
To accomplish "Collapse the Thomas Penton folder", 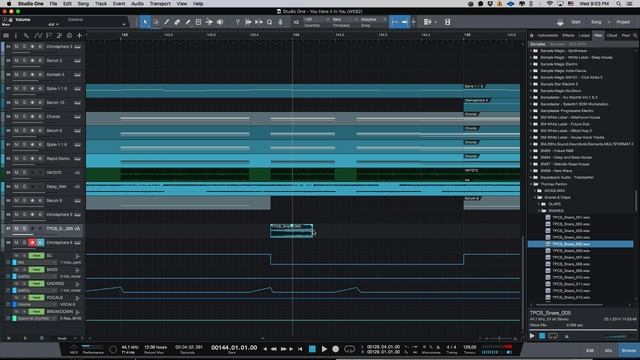I will [x=531, y=184].
